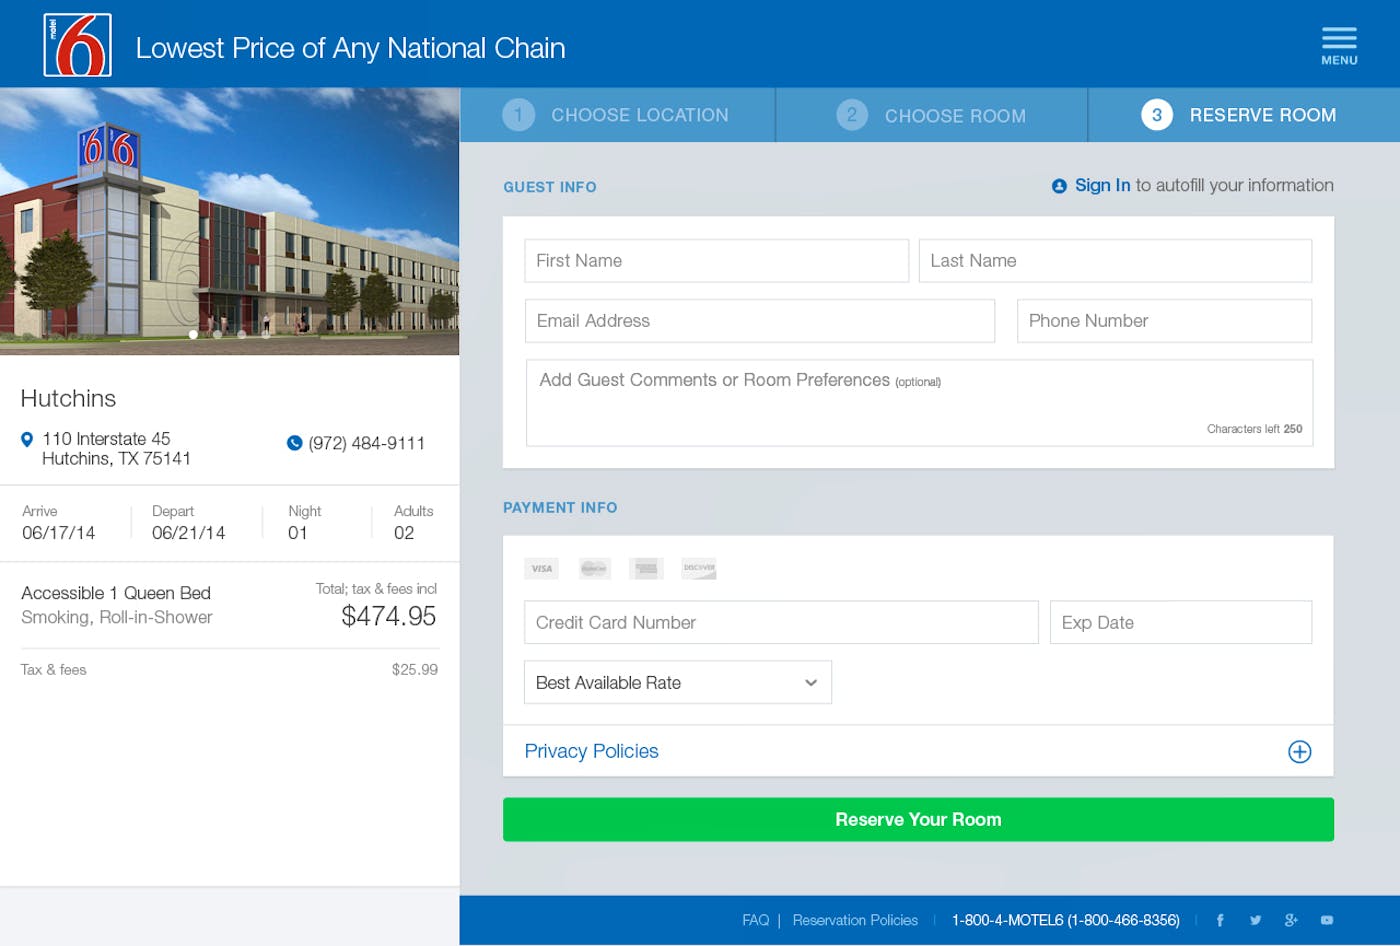Expand Privacy Policies with the plus icon
The image size is (1400, 946).
1299,752
